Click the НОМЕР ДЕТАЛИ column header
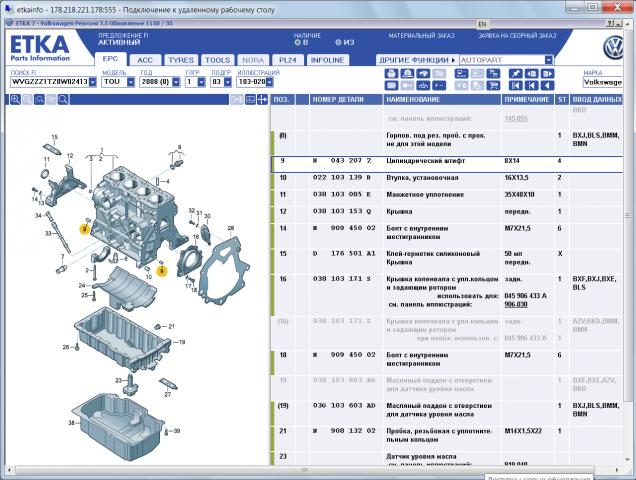This screenshot has height=480, width=636. pos(346,99)
